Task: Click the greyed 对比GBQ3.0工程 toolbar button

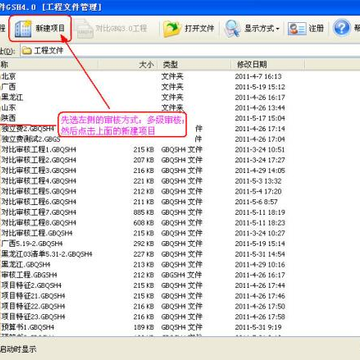Action: point(111,29)
